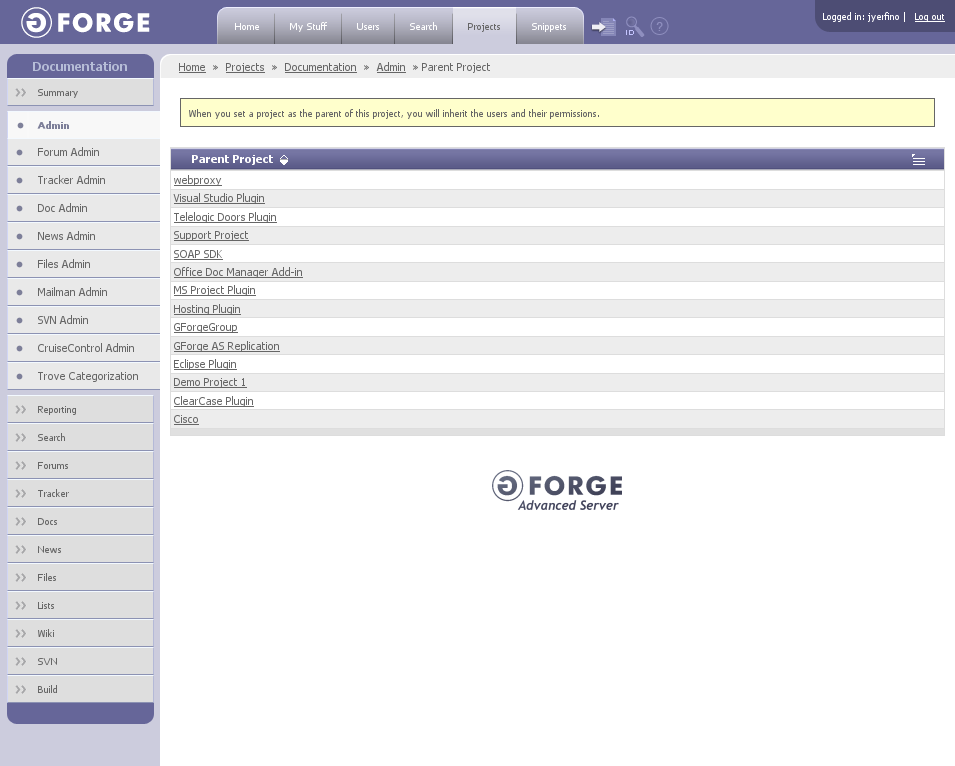The height and width of the screenshot is (766, 955).
Task: Open Trove Categorization in the sidebar
Action: coord(83,376)
